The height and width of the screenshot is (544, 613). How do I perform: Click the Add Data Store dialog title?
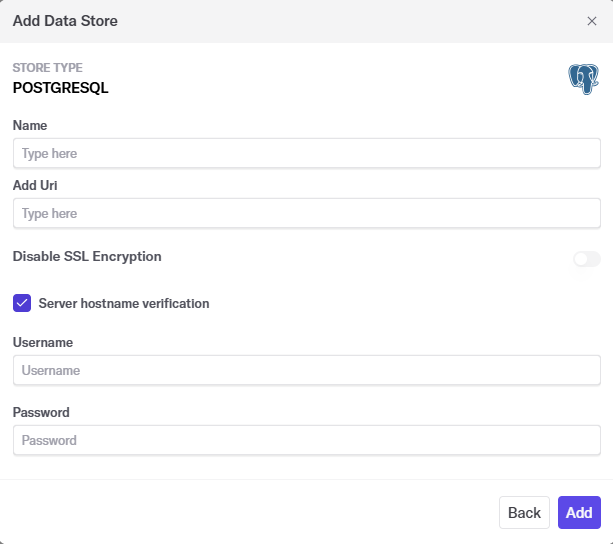coord(65,21)
